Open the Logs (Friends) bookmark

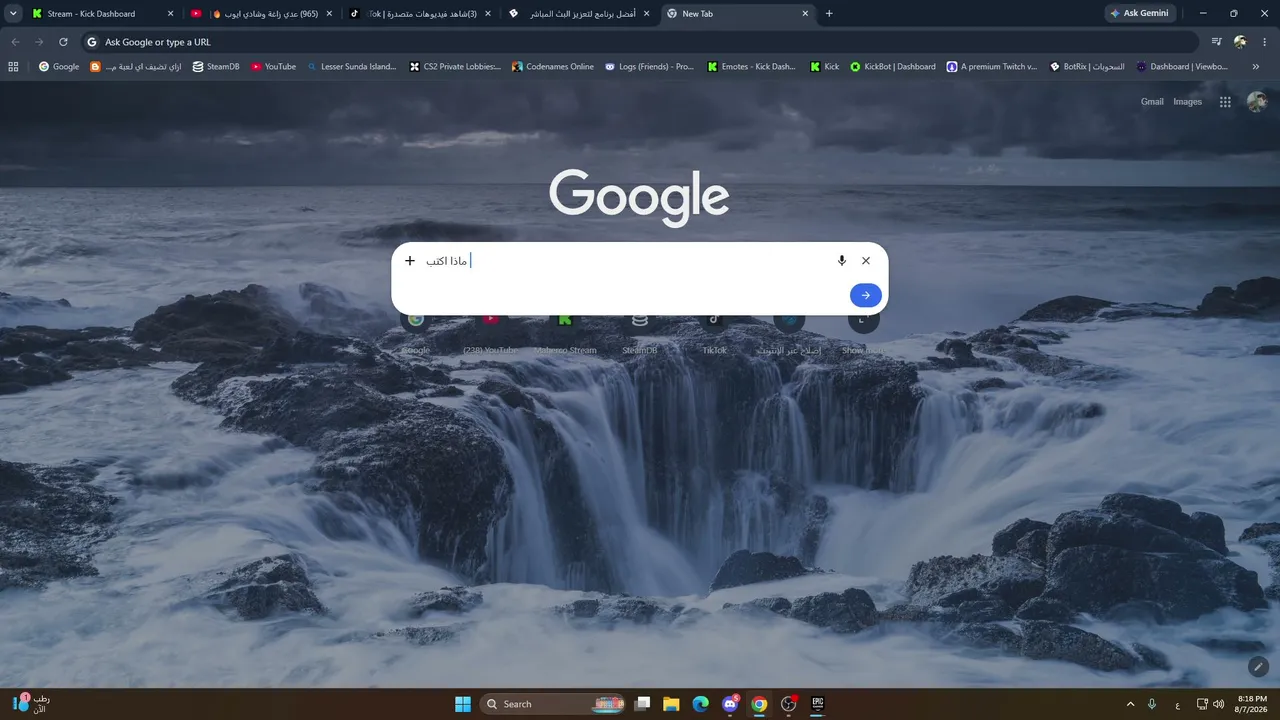coord(649,67)
